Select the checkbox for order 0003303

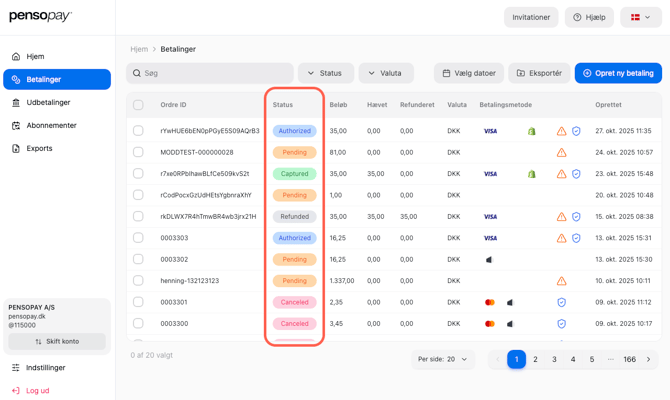click(x=138, y=238)
